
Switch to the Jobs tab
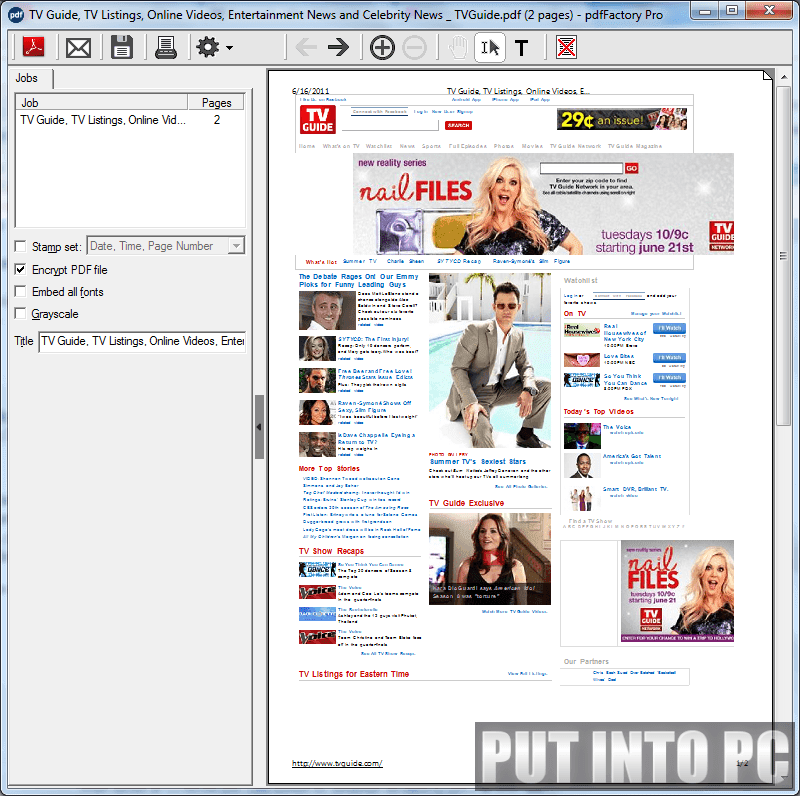27,78
